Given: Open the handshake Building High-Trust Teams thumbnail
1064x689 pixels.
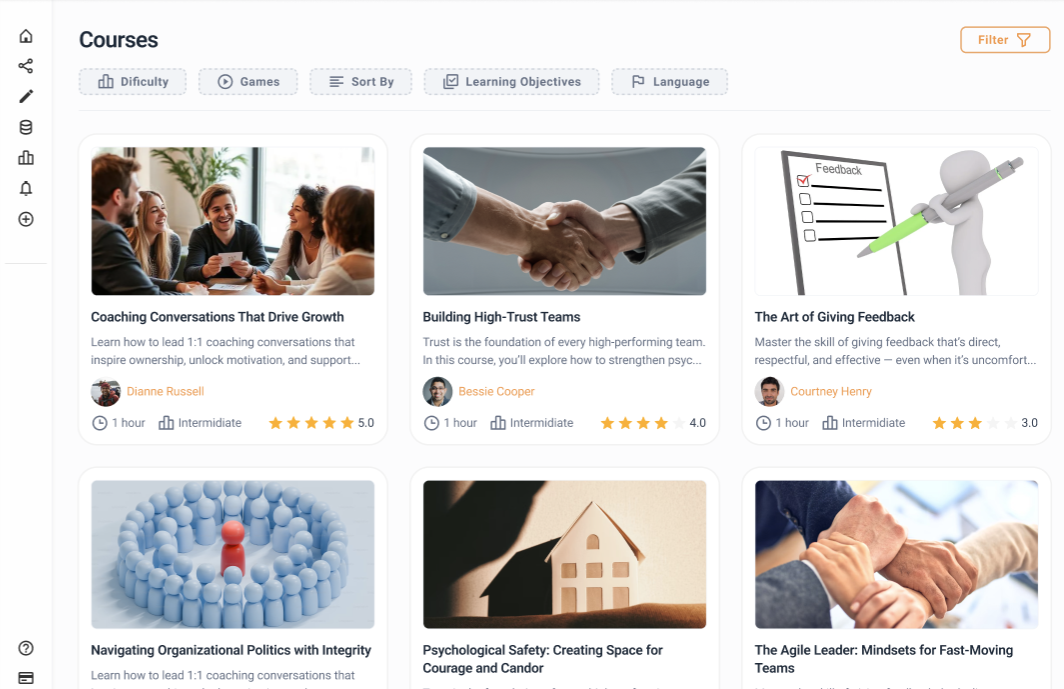Looking at the screenshot, I should click(565, 221).
